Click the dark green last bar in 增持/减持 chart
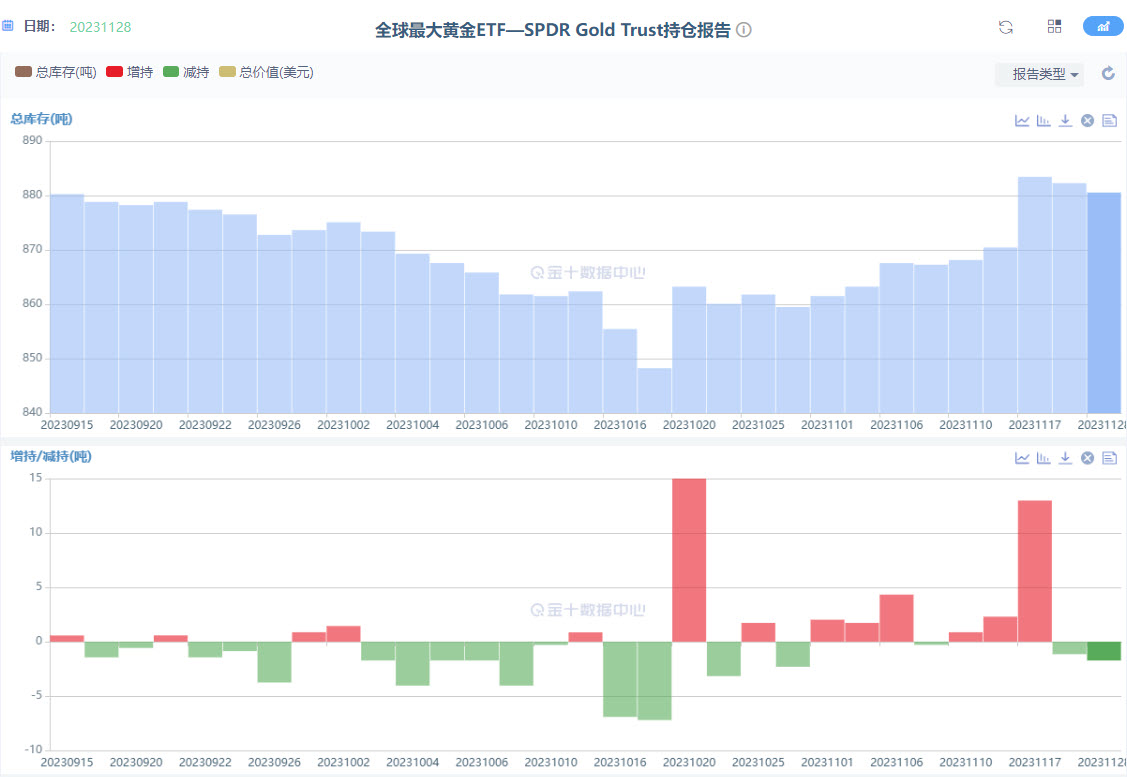Screen dimensions: 1127x777 click(1104, 651)
